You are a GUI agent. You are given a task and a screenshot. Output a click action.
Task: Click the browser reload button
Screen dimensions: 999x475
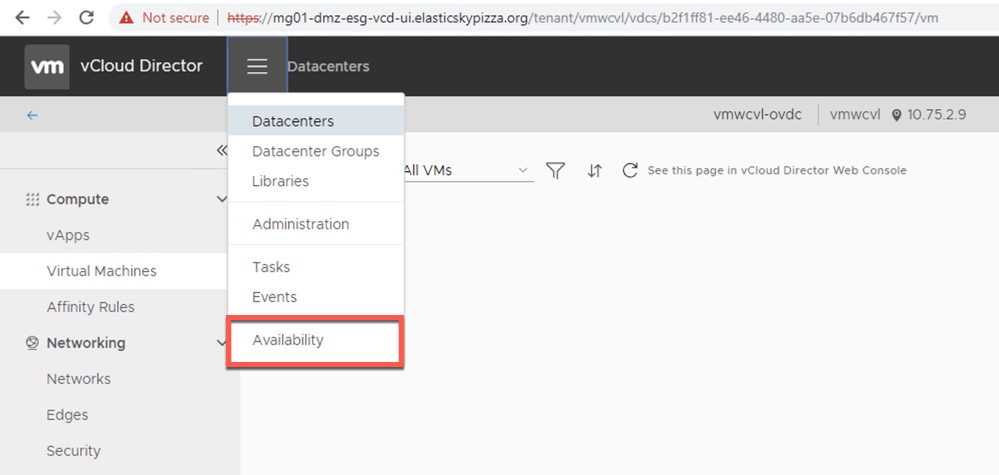tap(86, 17)
